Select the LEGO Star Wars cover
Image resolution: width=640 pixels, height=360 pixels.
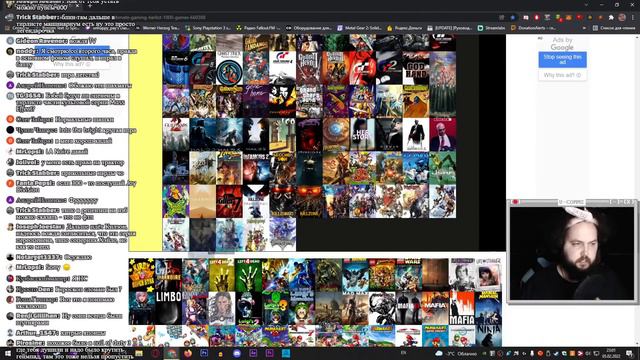pos(409,275)
